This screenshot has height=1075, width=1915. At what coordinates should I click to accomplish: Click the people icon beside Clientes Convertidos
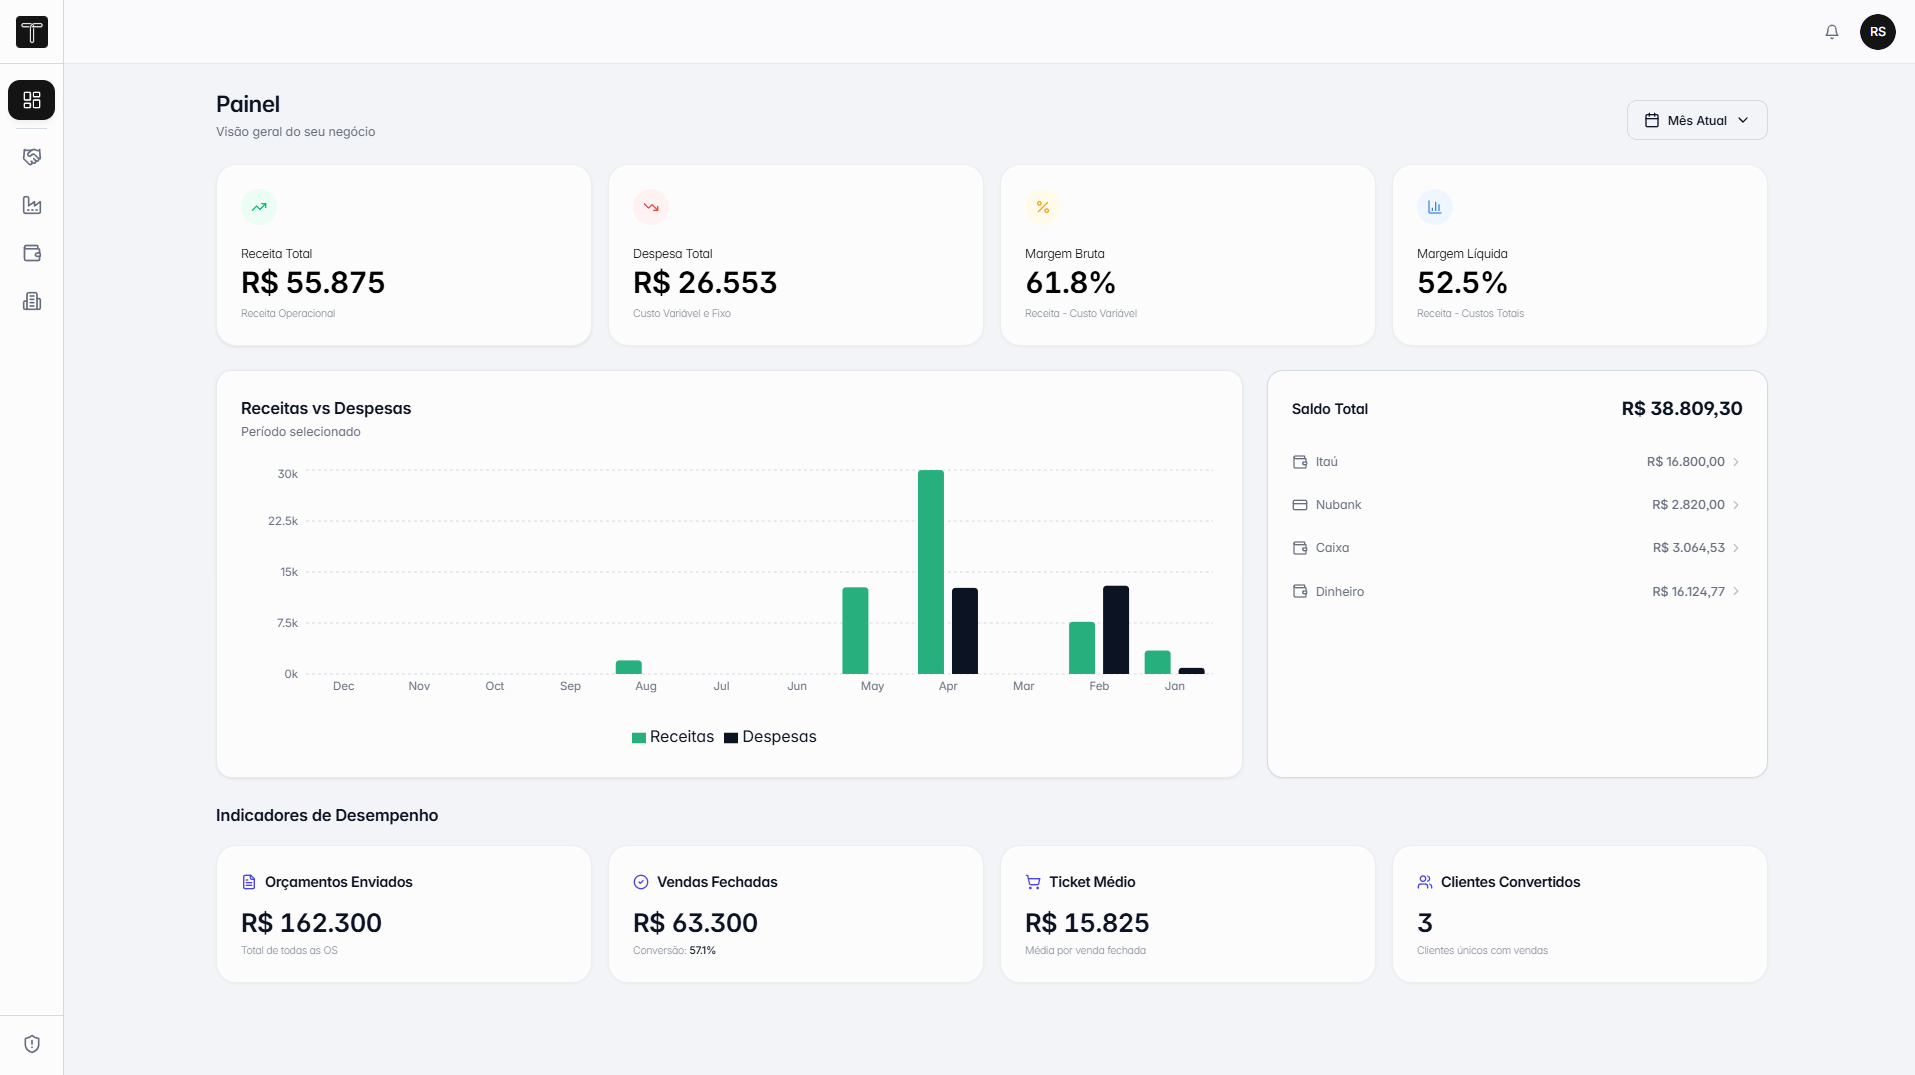click(x=1425, y=882)
